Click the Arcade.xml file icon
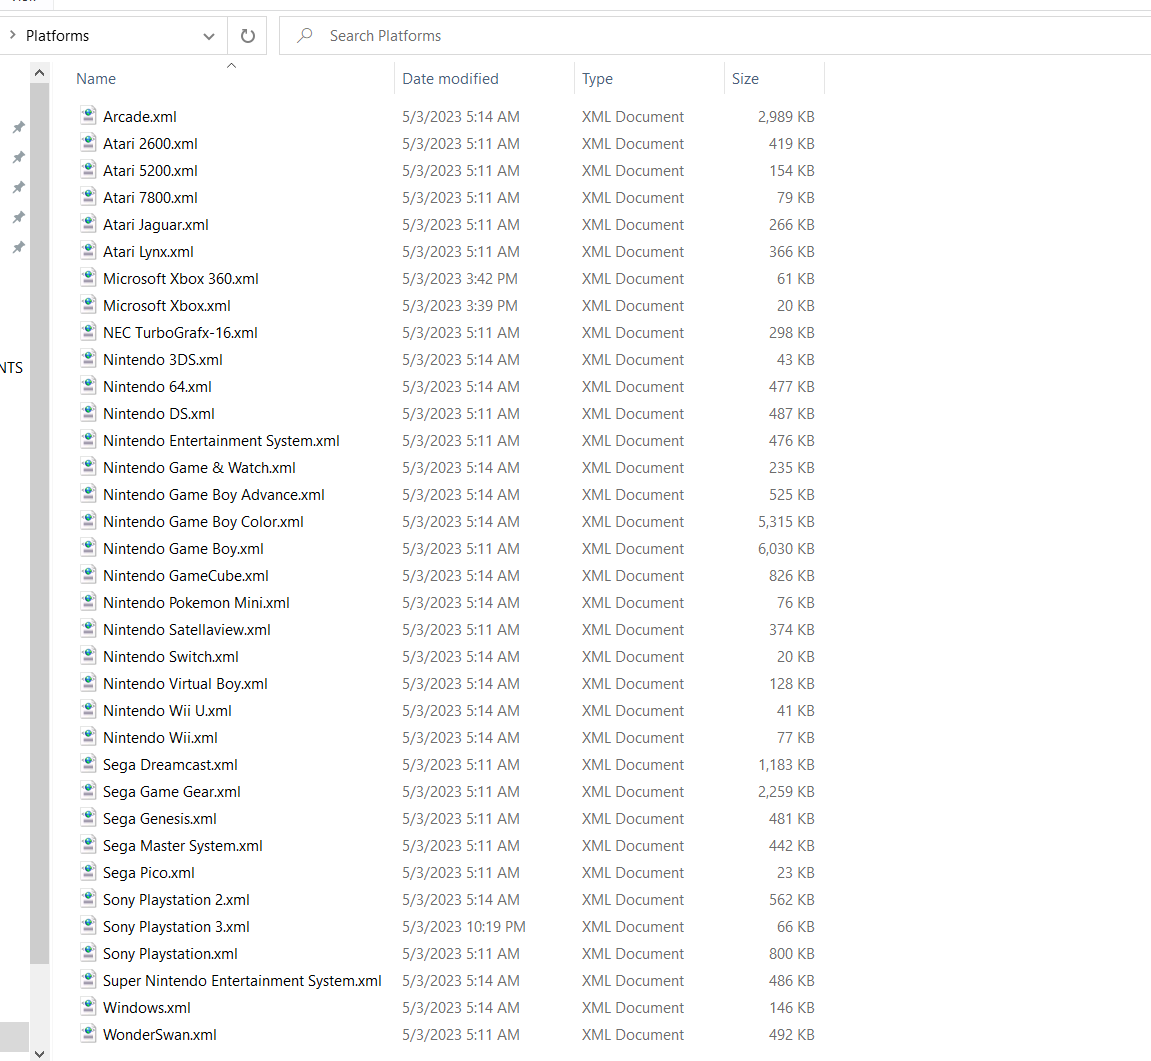Screen dimensions: 1151x1061 88,116
